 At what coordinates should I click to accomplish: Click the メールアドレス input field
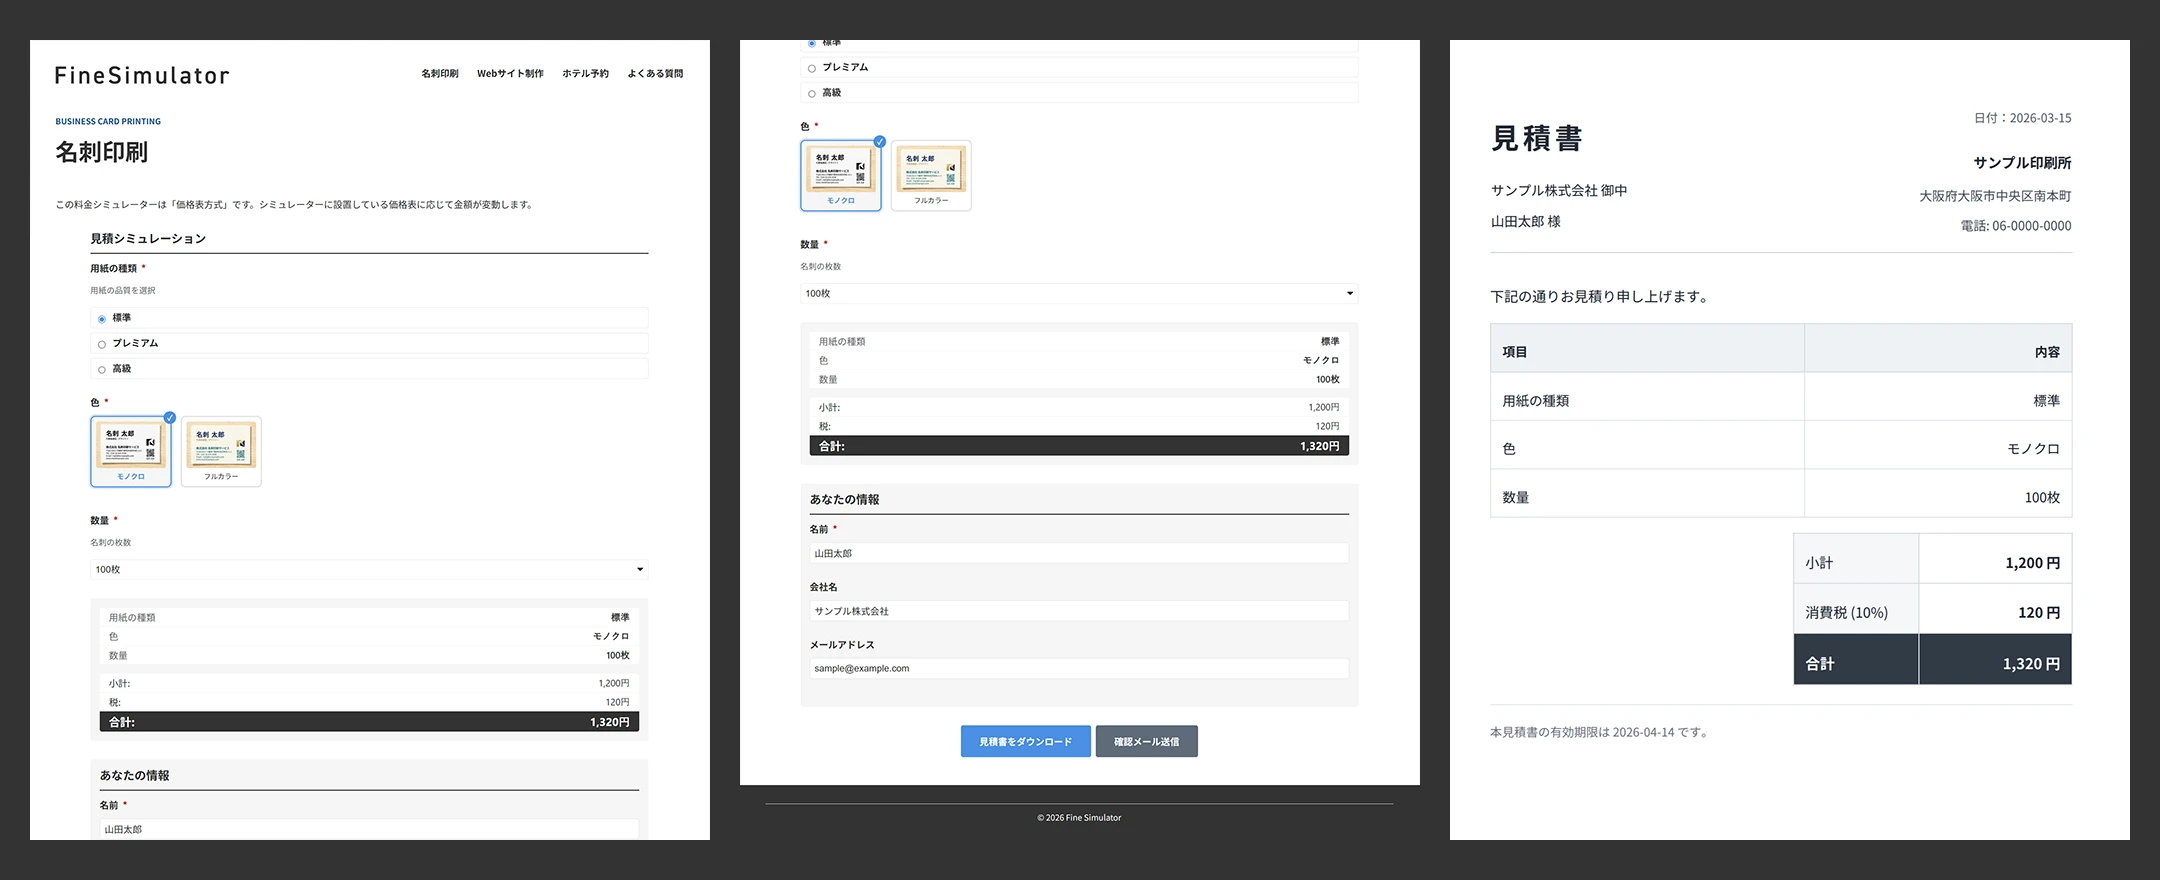coord(1078,668)
